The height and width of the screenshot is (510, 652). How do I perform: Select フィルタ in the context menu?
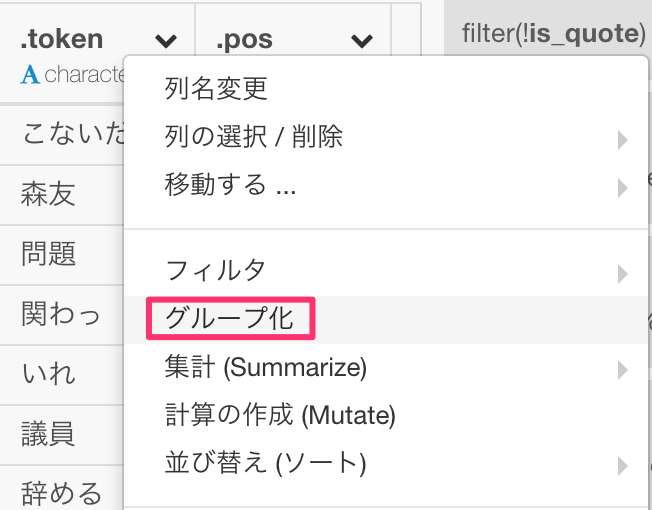(215, 270)
